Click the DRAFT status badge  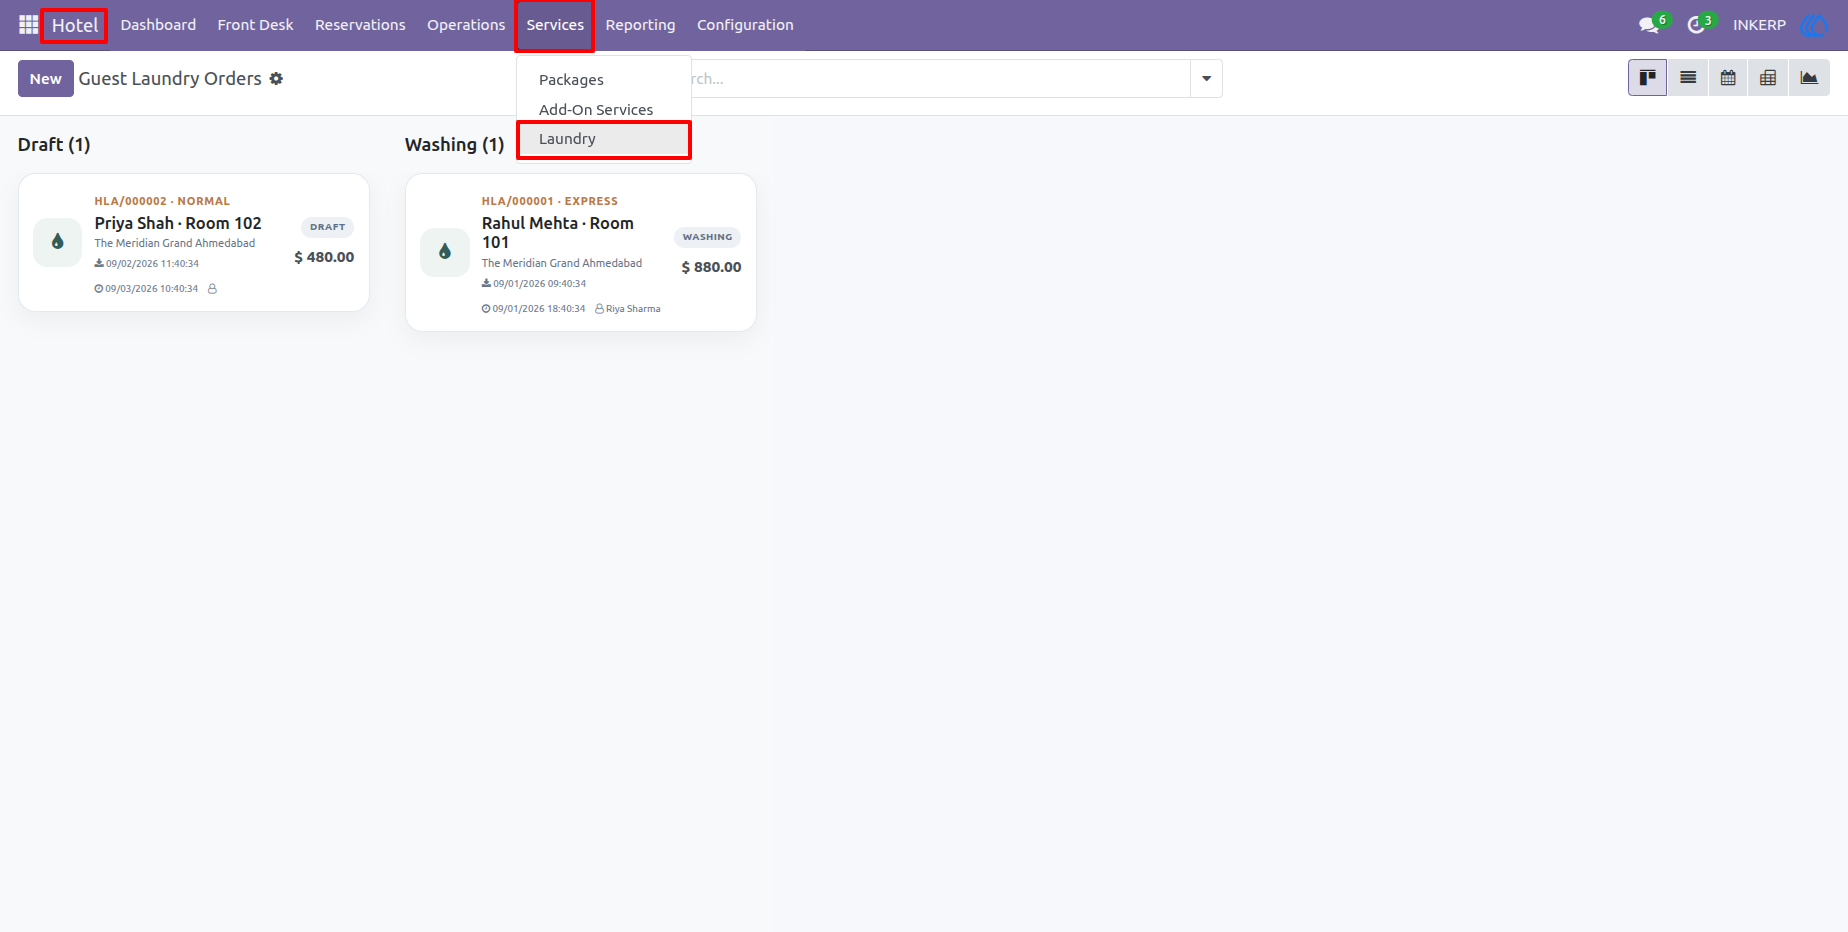(x=328, y=227)
